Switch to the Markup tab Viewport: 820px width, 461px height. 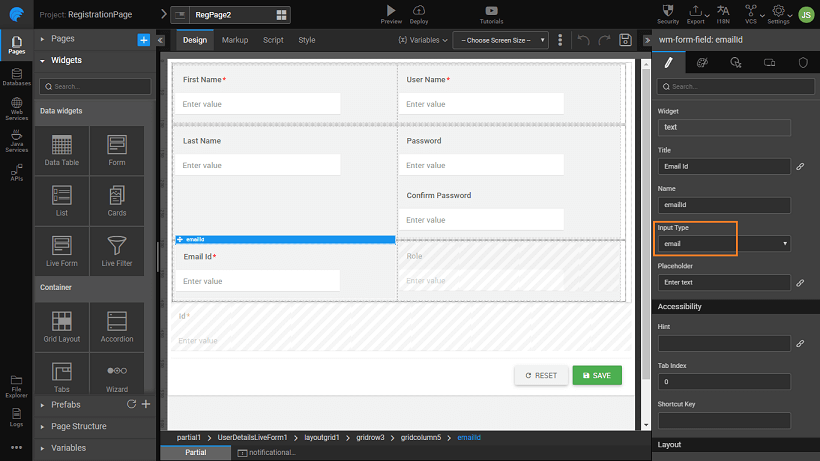(x=235, y=40)
